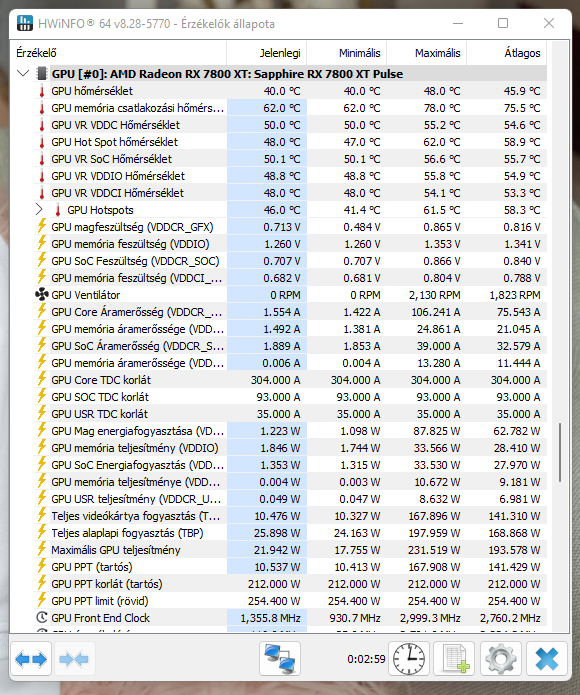Open the remote monitoring network computers button
Image resolution: width=580 pixels, height=695 pixels.
coord(280,660)
